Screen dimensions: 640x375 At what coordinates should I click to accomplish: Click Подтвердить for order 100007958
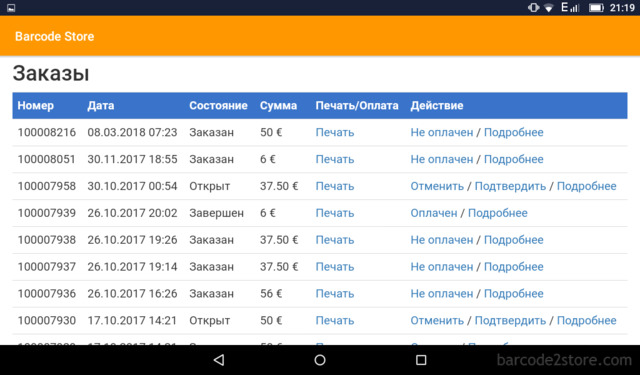(510, 186)
